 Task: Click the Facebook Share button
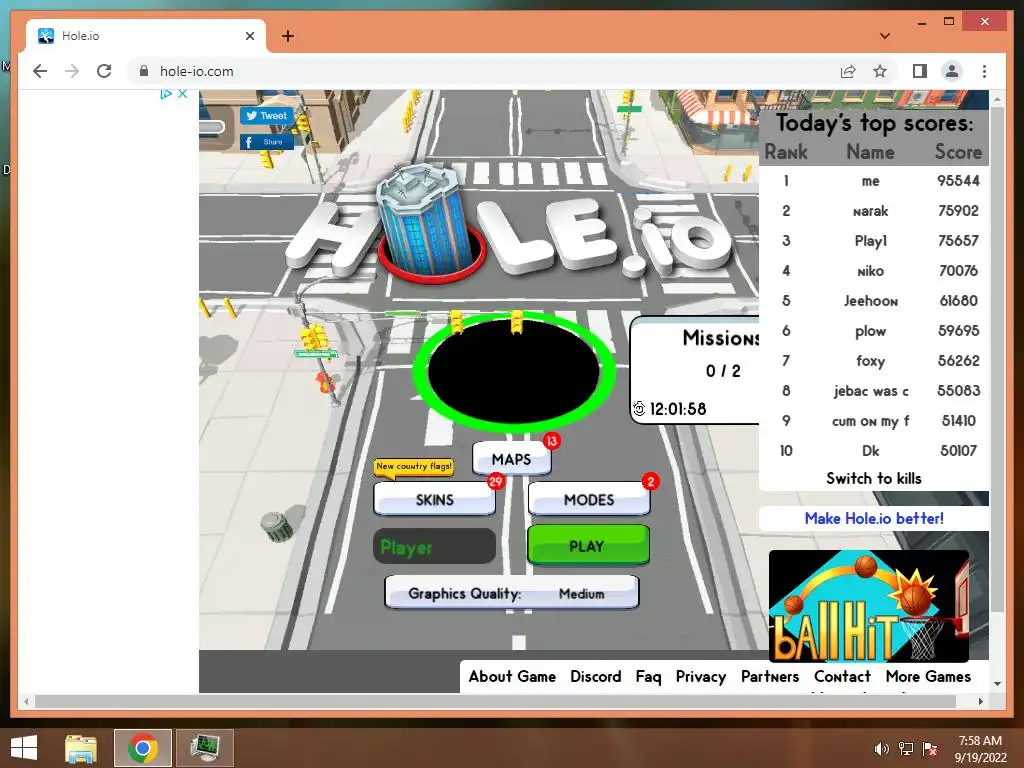coord(266,142)
